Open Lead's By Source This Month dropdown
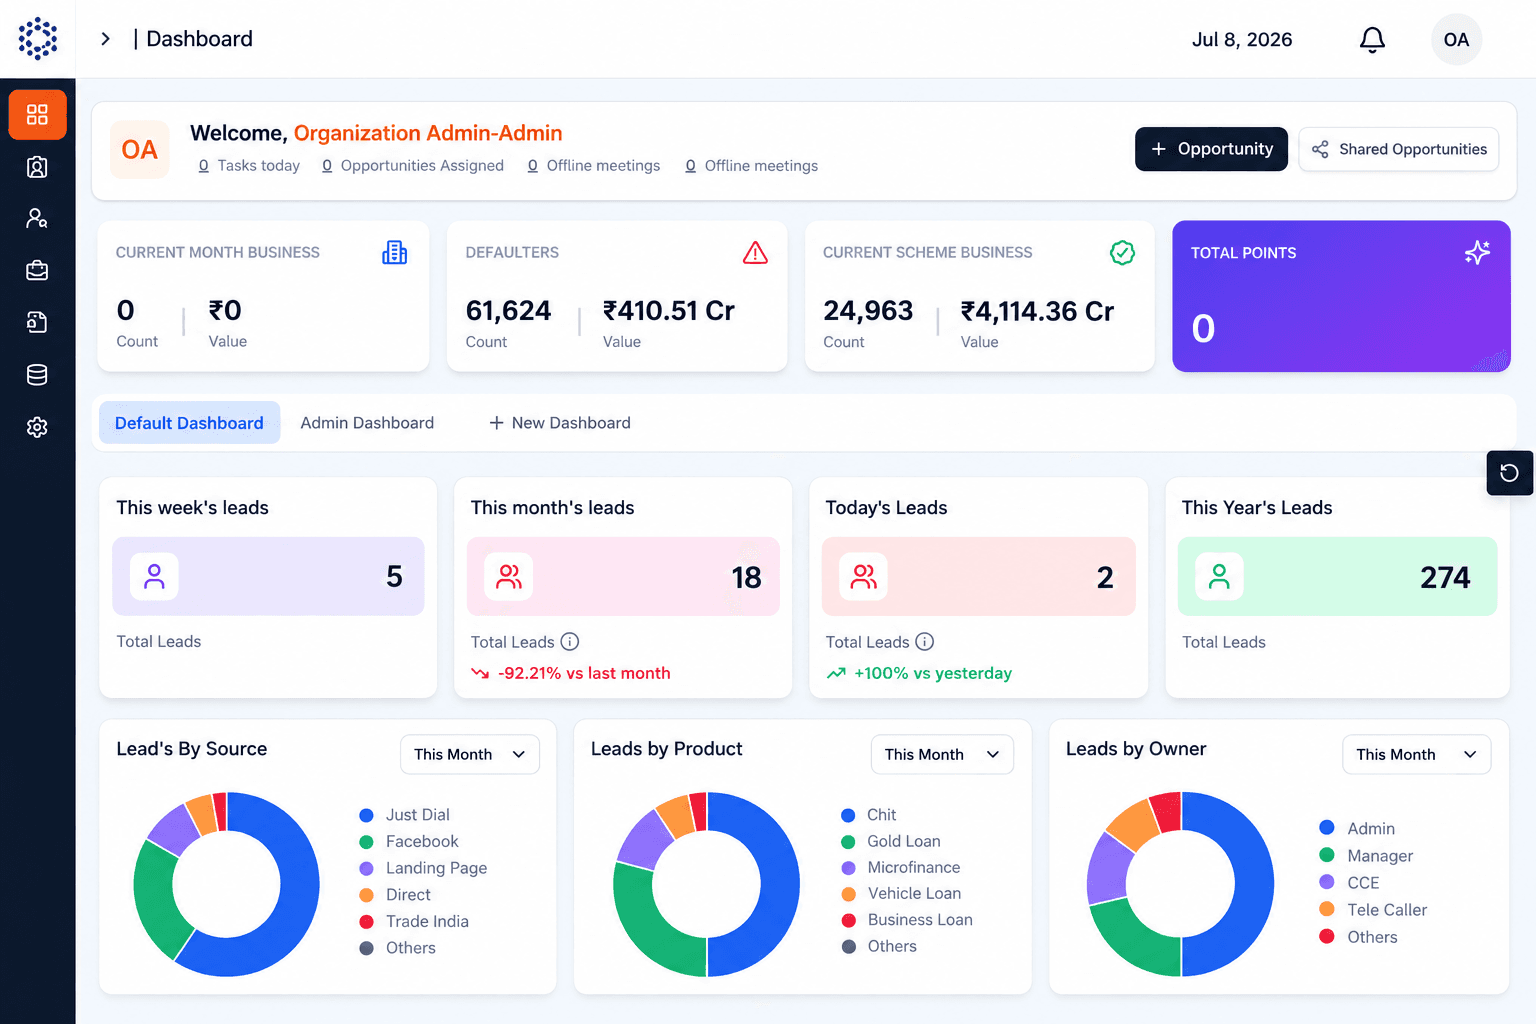Image resolution: width=1536 pixels, height=1024 pixels. click(470, 755)
